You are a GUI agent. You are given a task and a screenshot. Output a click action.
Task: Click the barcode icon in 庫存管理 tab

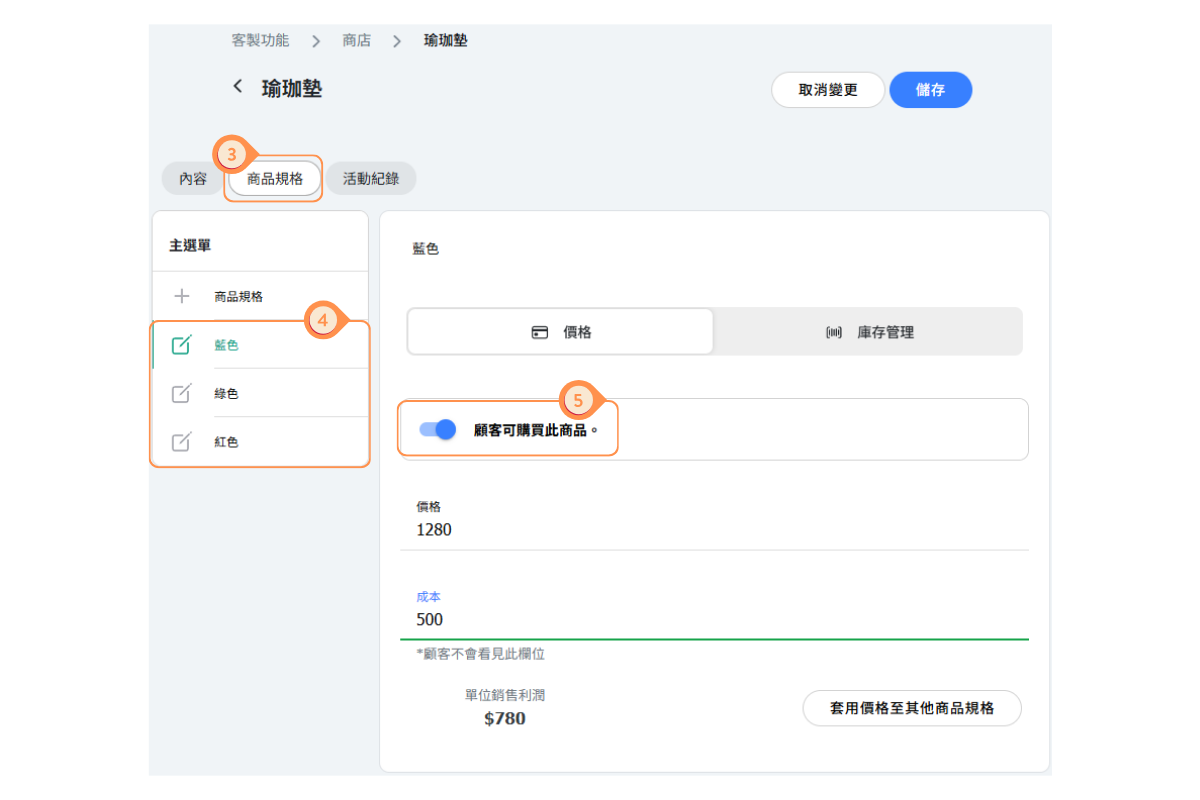[834, 332]
